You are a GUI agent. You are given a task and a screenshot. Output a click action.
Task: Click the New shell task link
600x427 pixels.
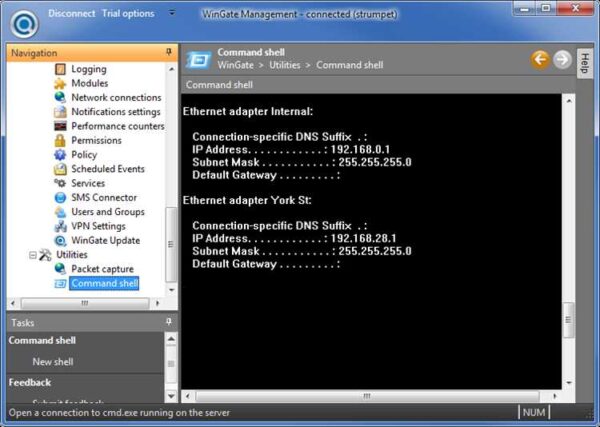(53, 362)
